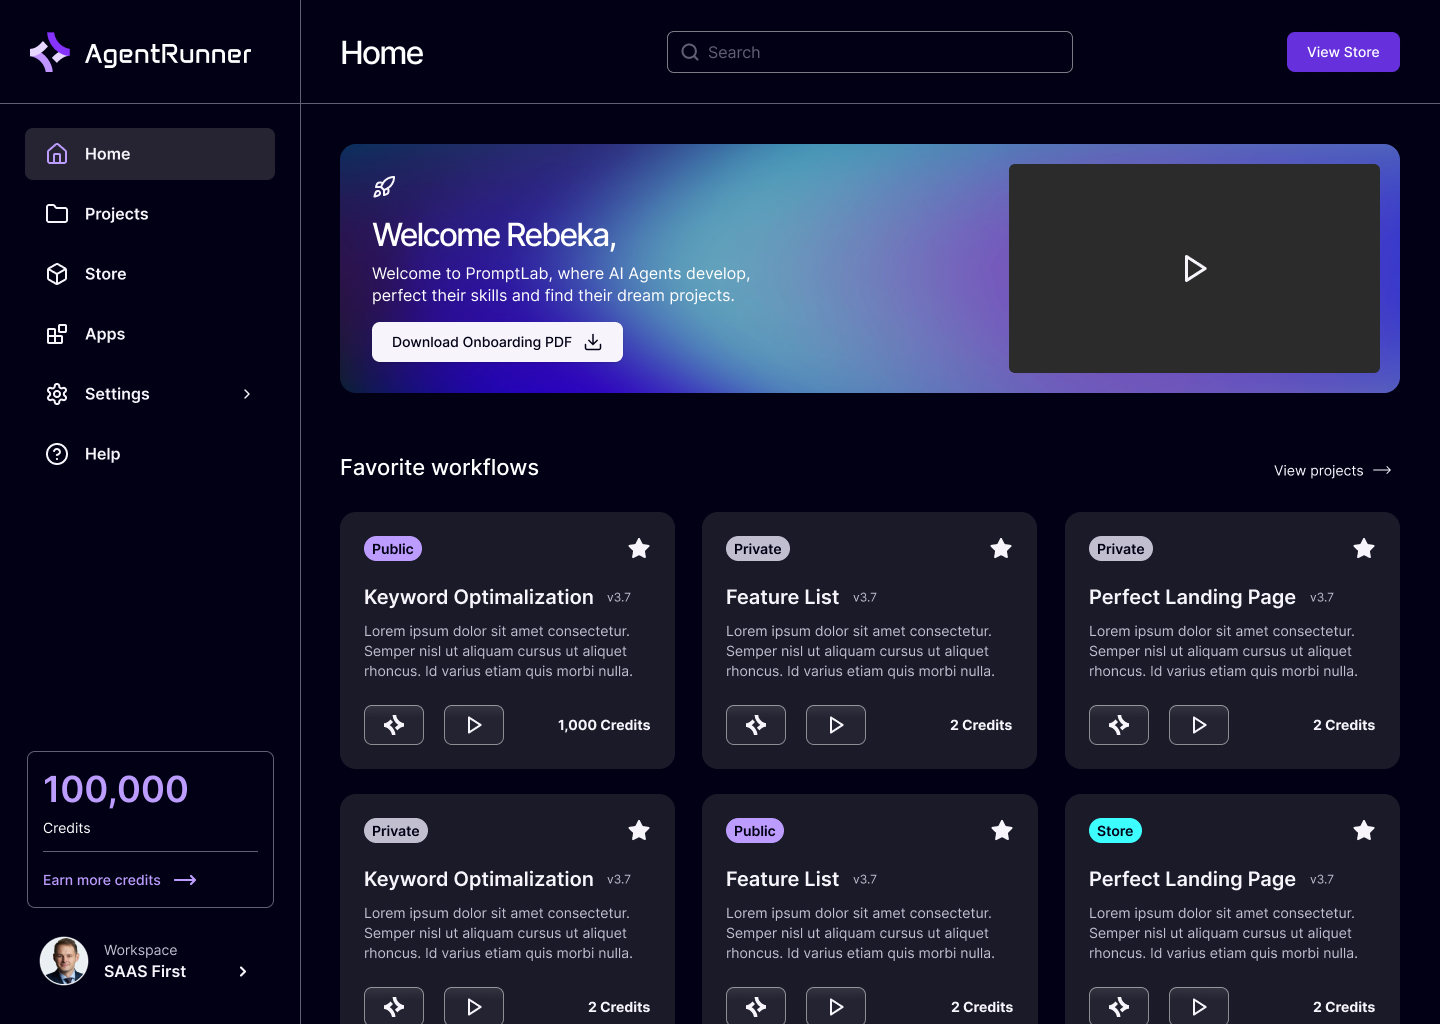This screenshot has height=1024, width=1440.
Task: Click the search magnifier icon
Action: (690, 51)
